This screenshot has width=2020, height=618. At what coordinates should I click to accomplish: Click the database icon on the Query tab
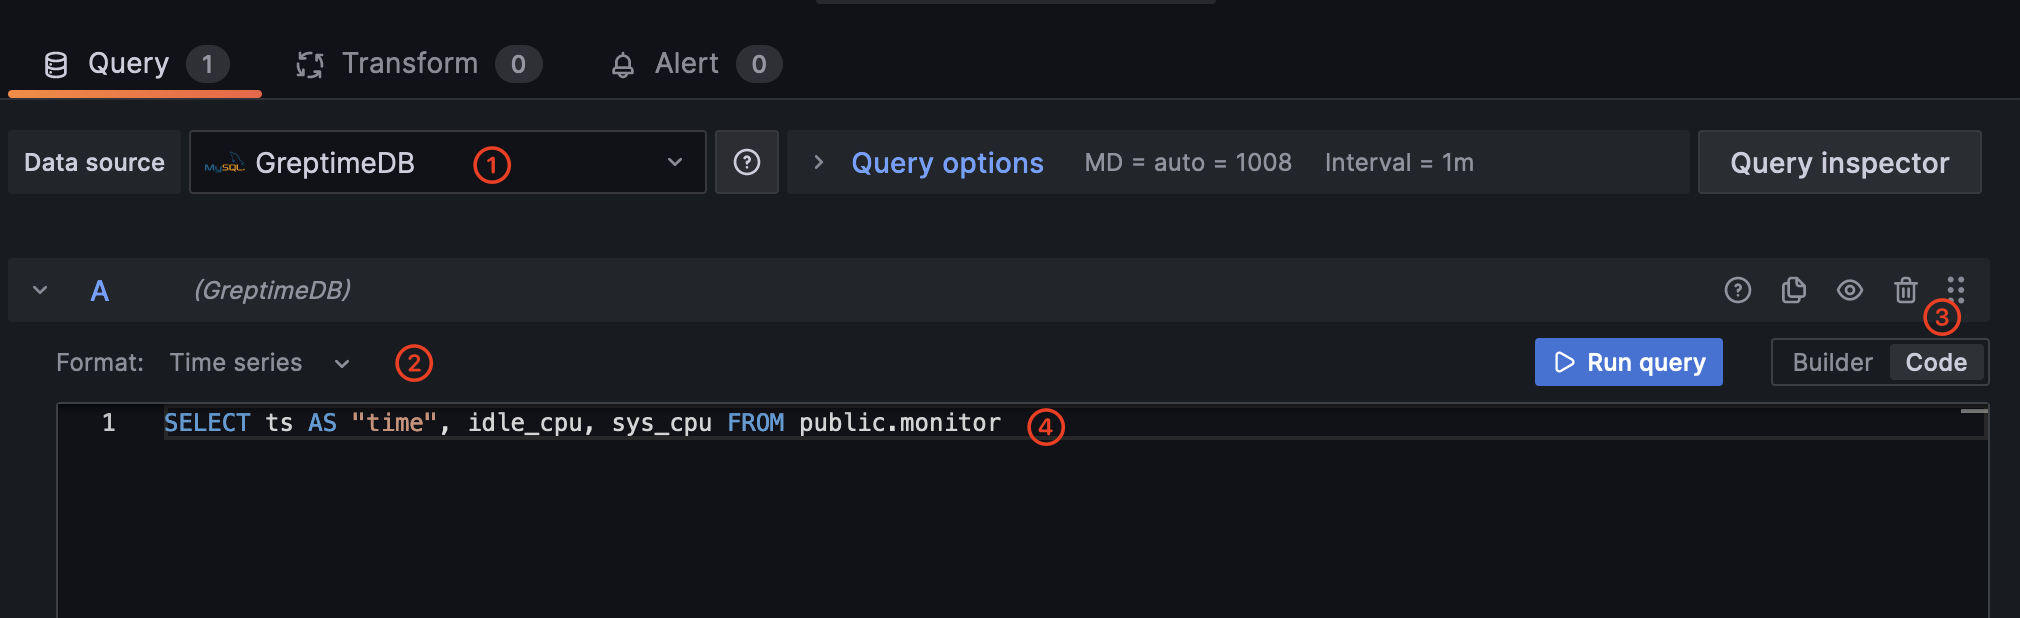click(x=56, y=63)
